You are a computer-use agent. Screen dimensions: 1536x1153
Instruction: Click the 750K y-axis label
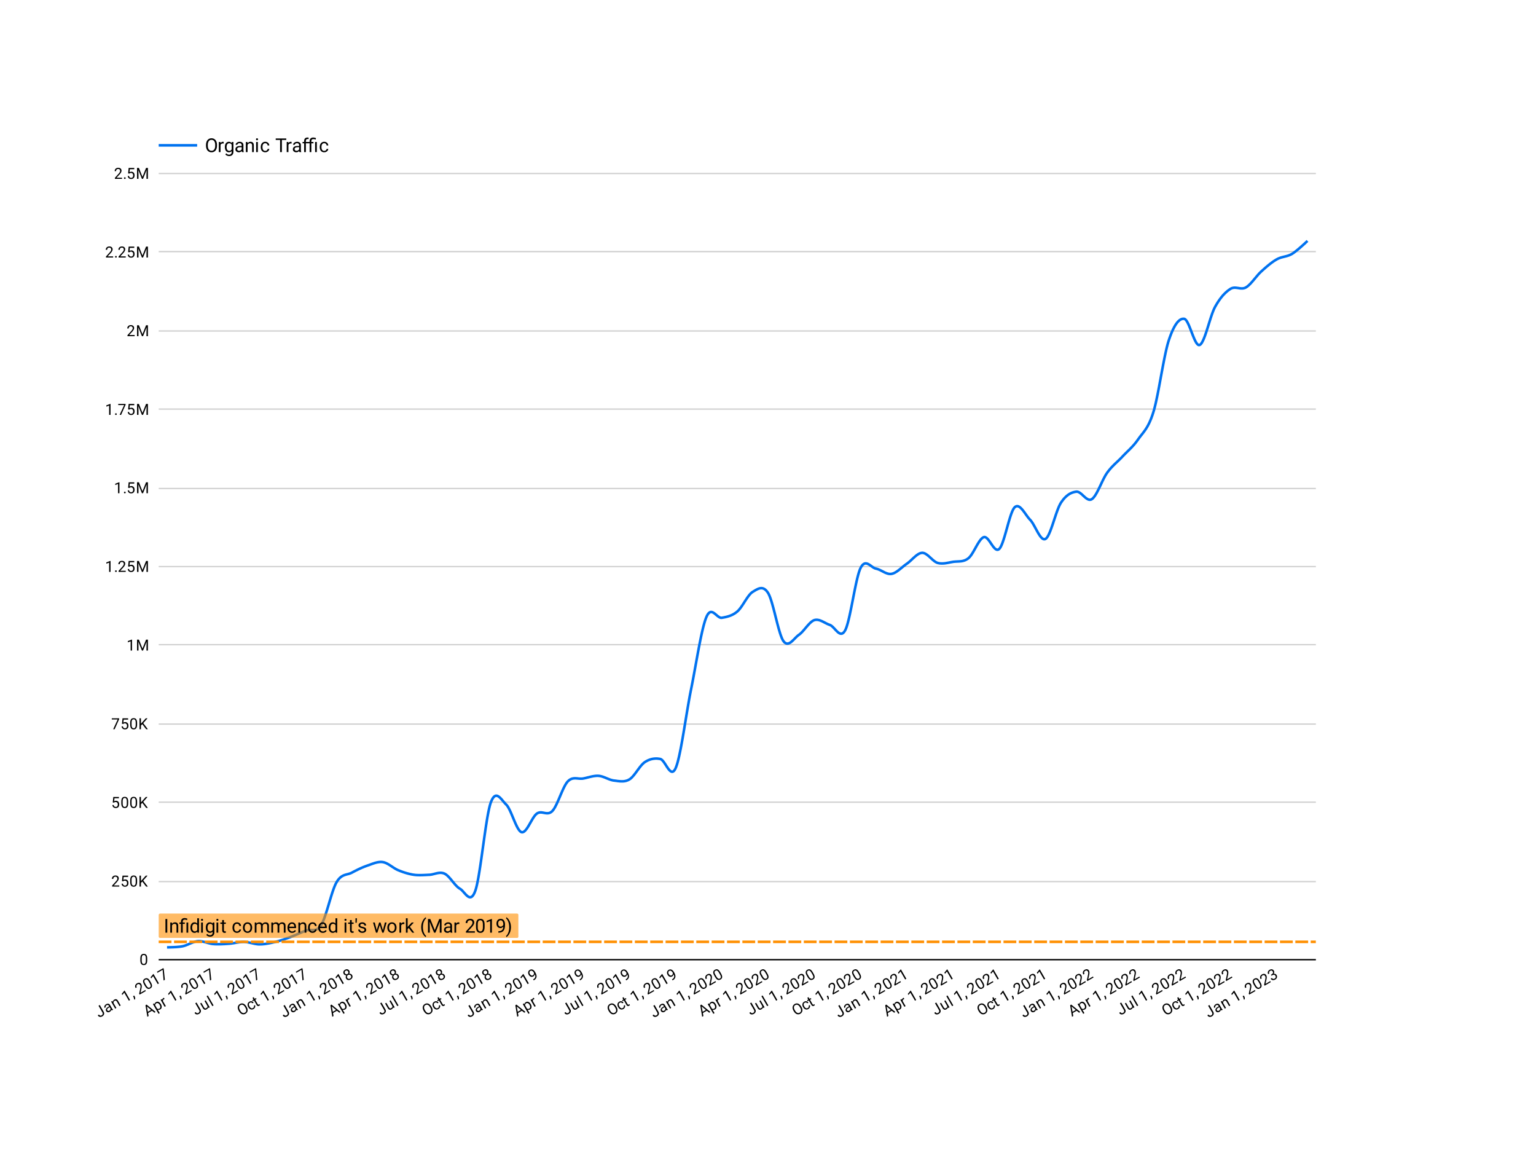pos(130,724)
